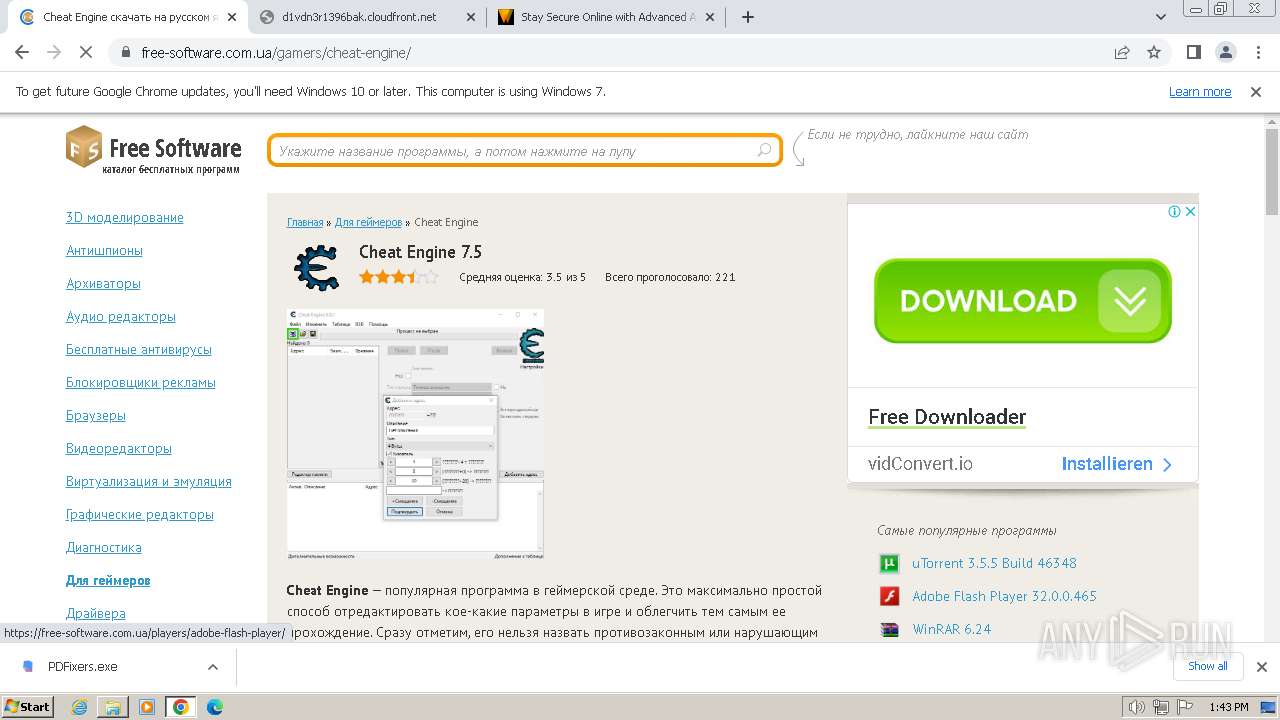Click the Free Software site logo
1280x720 pixels.
(x=153, y=150)
